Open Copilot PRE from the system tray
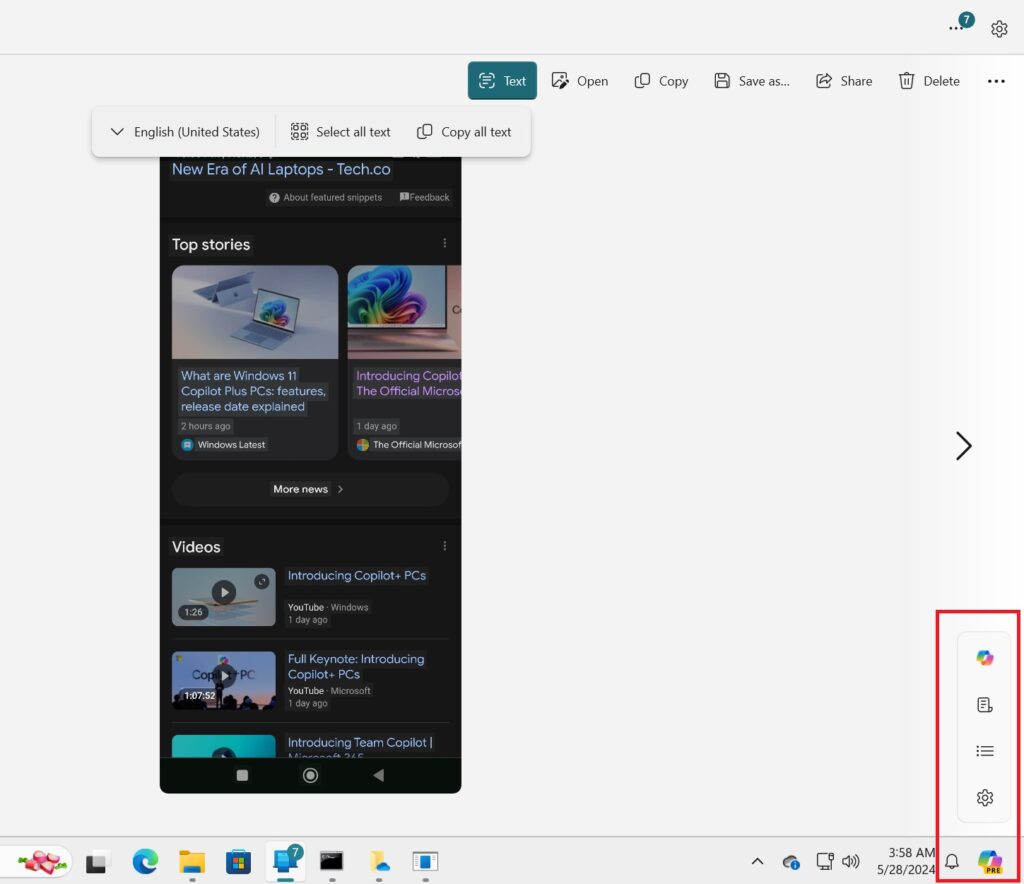 (x=990, y=861)
